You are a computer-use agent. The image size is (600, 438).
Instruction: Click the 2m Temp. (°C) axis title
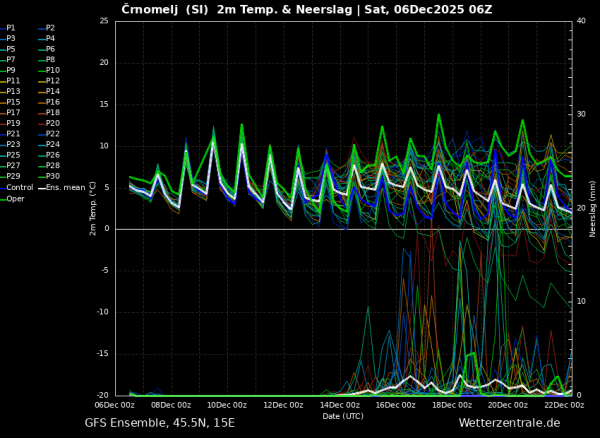(93, 208)
